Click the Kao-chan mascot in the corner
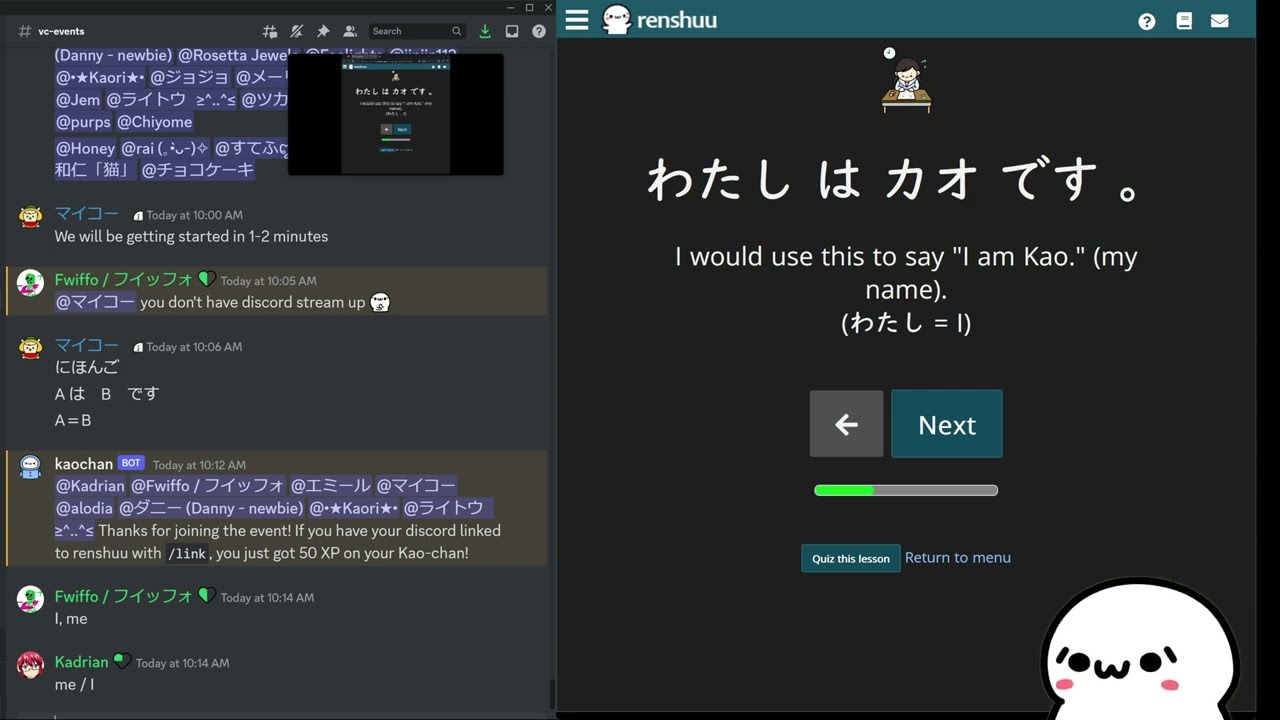Screen dimensions: 1280x720 [x=1141, y=650]
